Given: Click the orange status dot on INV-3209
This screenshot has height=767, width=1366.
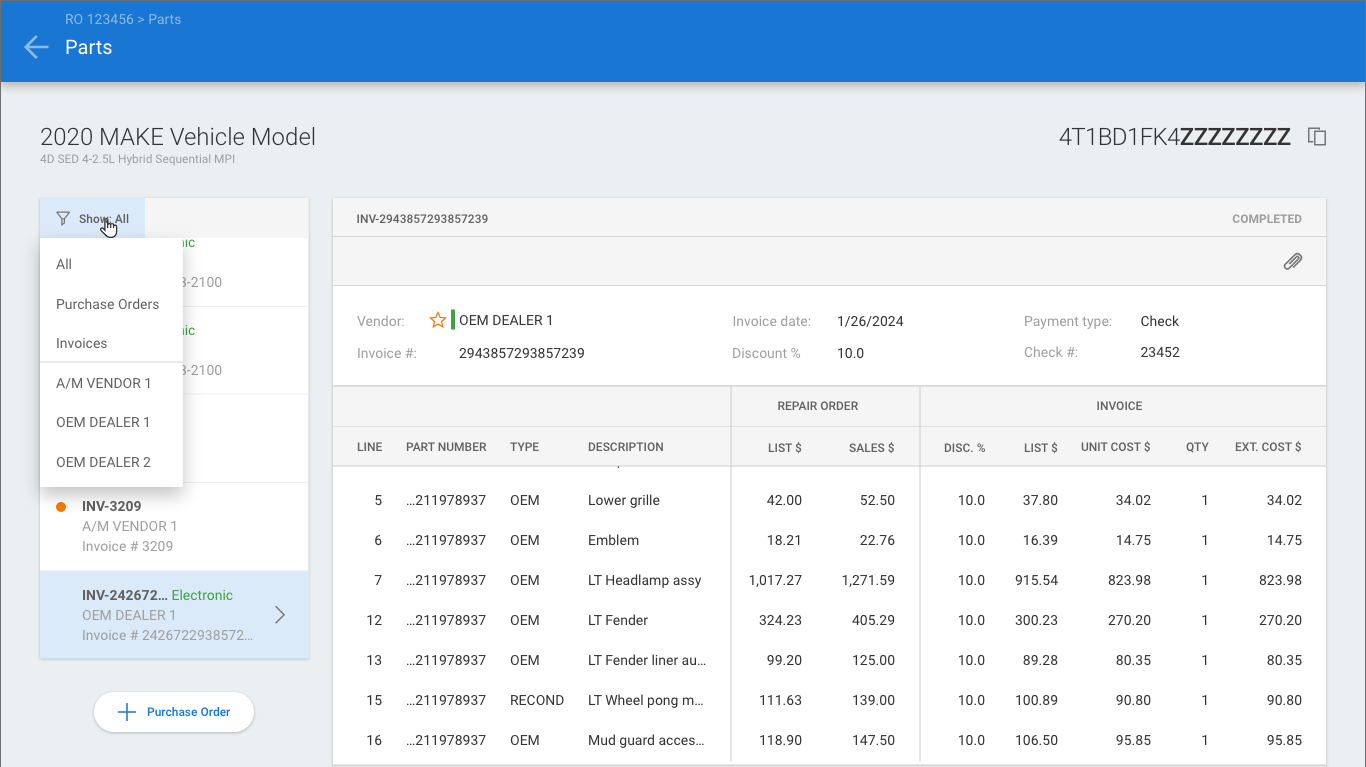Looking at the screenshot, I should pyautogui.click(x=61, y=507).
